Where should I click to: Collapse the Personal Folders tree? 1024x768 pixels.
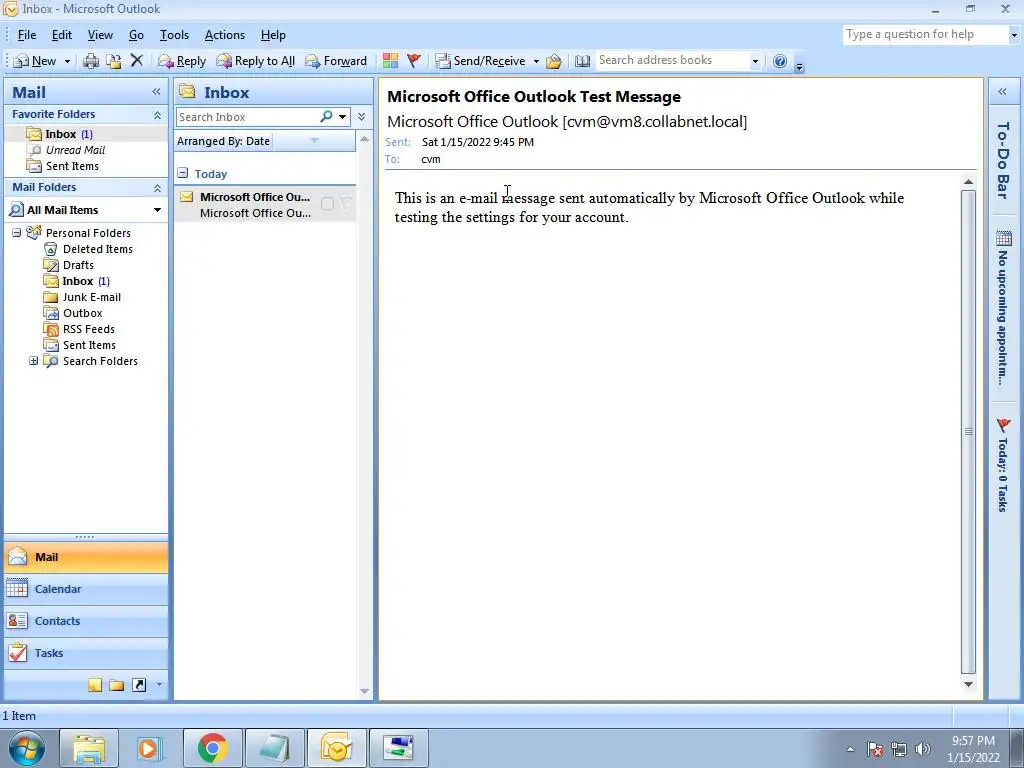17,232
